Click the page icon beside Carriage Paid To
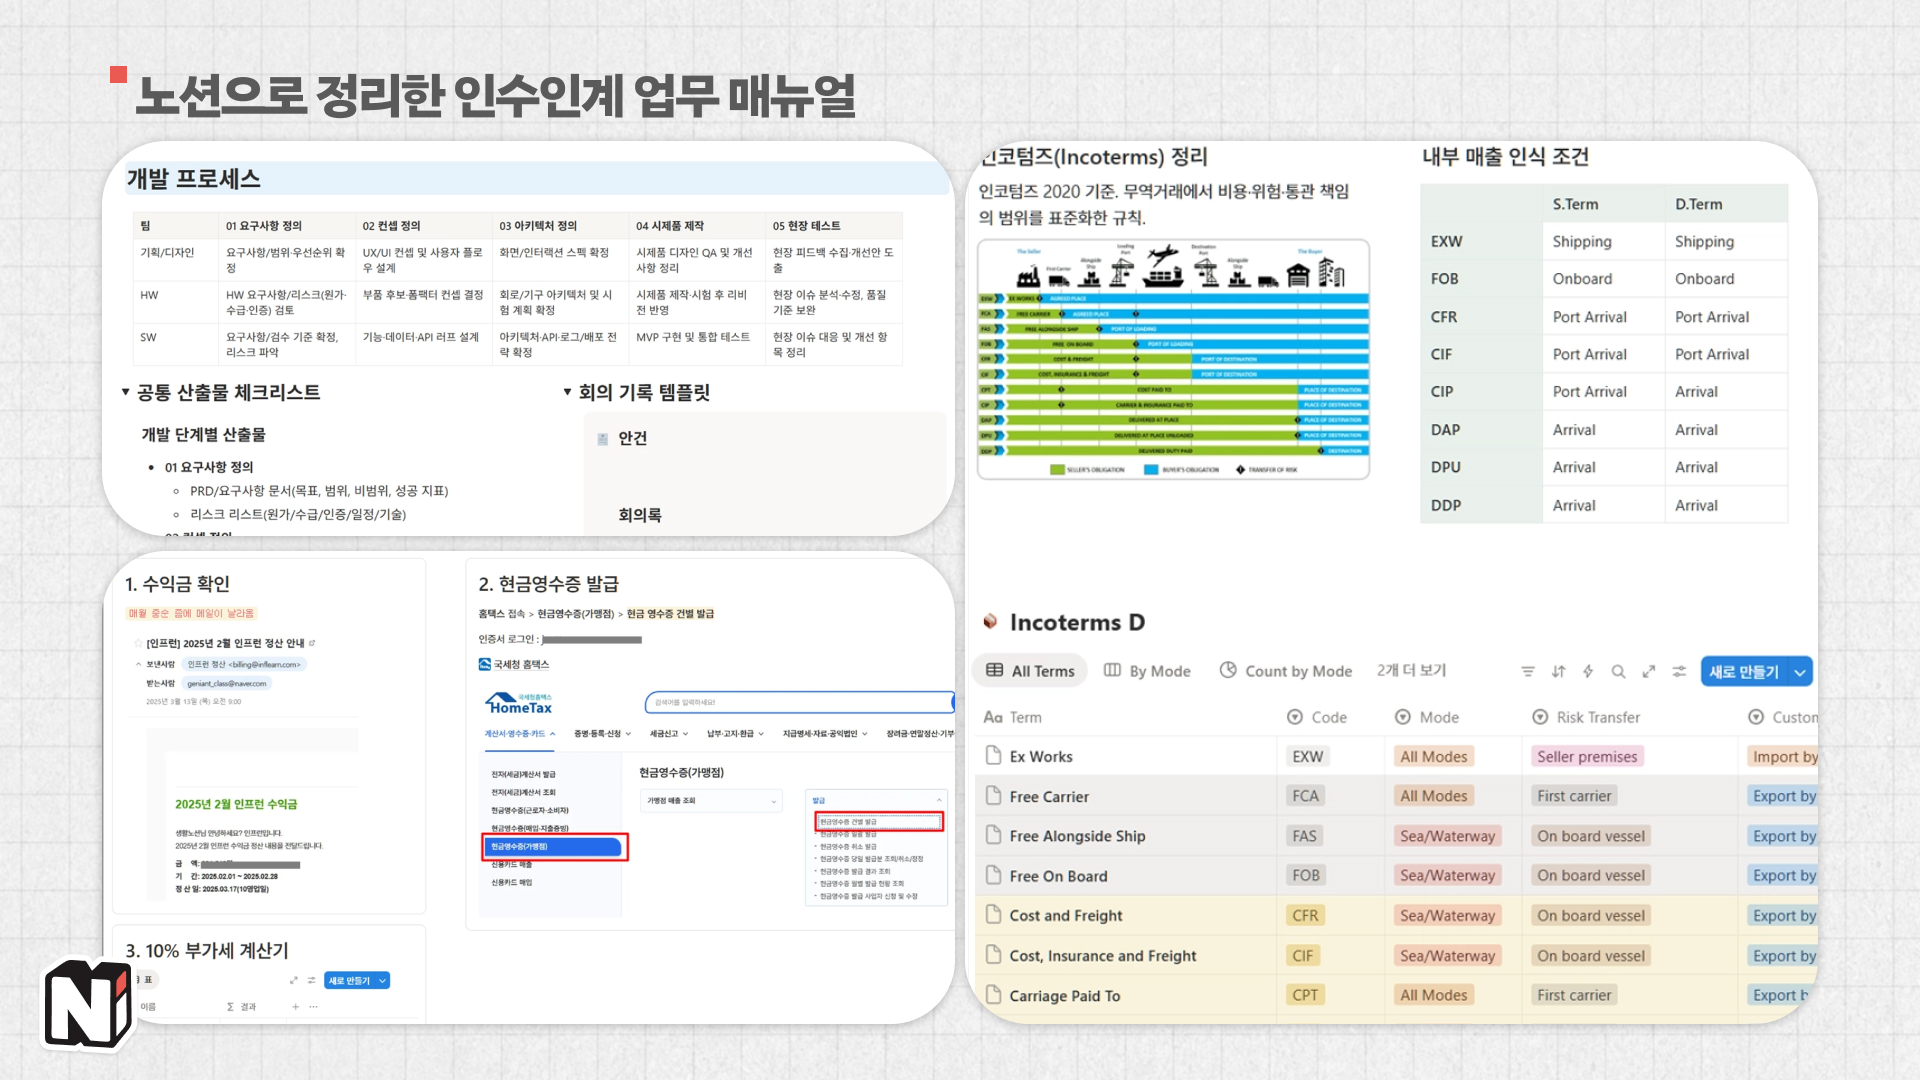1920x1080 pixels. tap(993, 995)
